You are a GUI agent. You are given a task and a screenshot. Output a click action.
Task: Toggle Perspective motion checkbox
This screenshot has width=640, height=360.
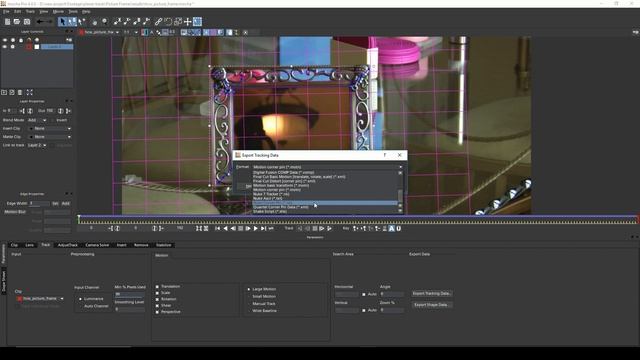[157, 312]
